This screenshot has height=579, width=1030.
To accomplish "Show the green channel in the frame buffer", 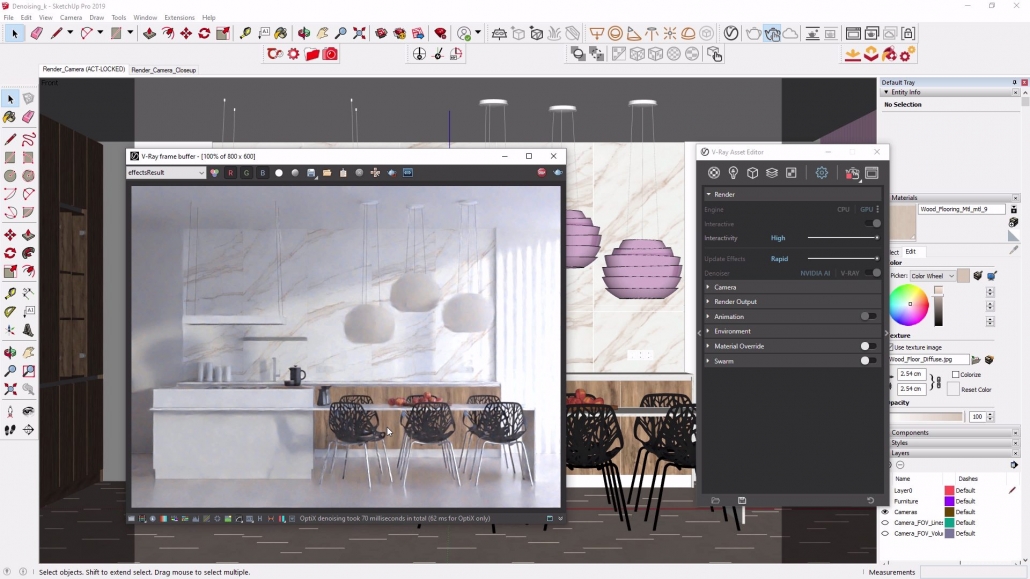I will click(x=247, y=172).
